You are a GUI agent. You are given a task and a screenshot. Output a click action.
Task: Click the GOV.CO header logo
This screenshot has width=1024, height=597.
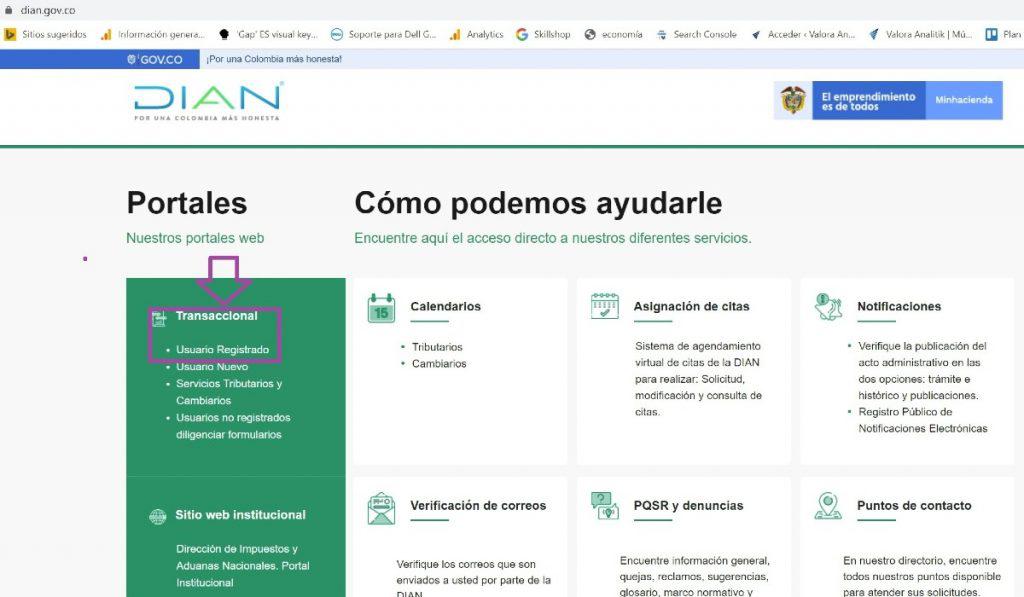[155, 59]
